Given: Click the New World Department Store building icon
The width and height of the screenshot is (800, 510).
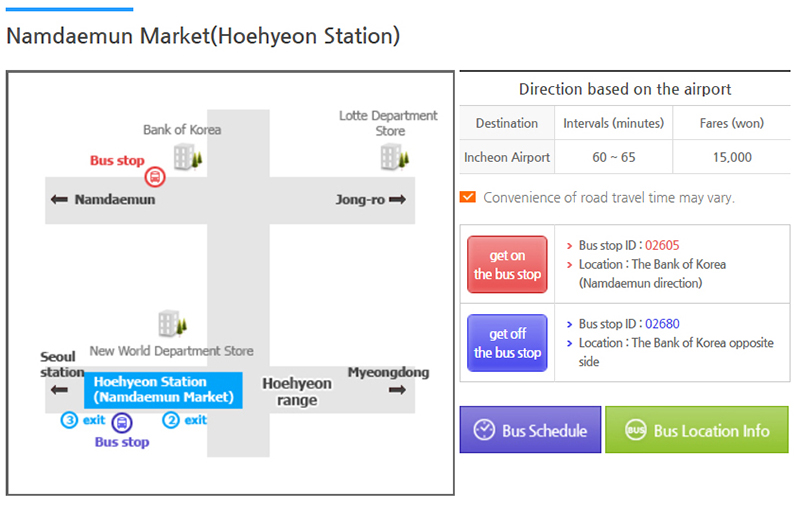Looking at the screenshot, I should [171, 324].
